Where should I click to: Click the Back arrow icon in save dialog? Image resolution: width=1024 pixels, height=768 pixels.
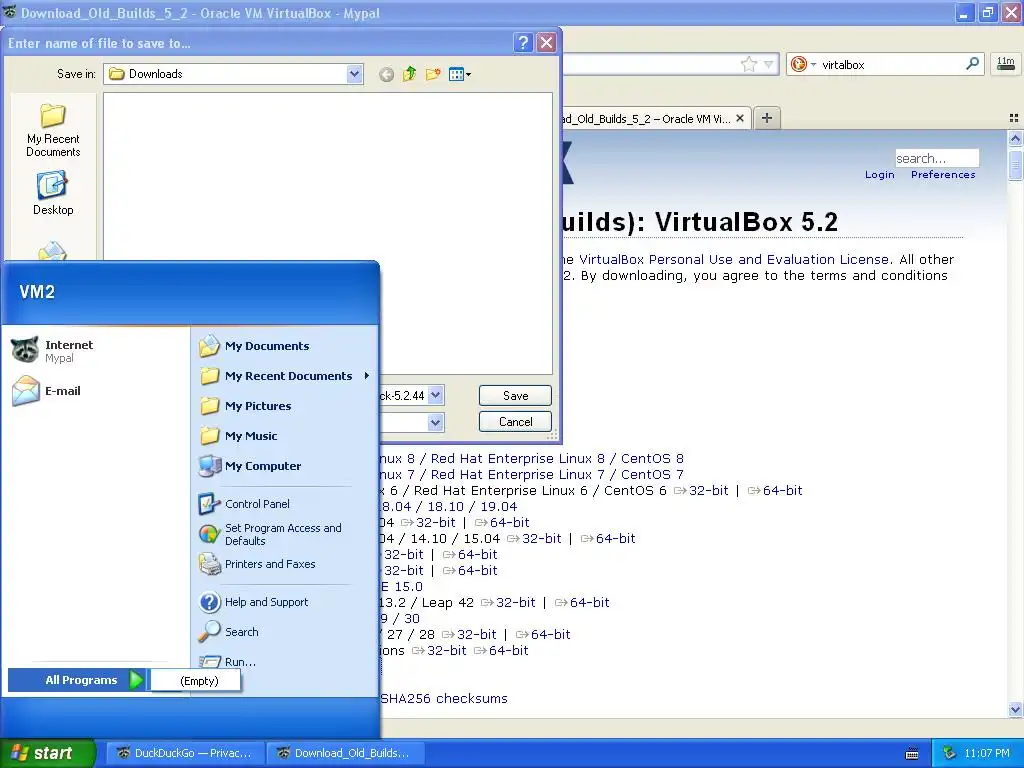coord(386,74)
